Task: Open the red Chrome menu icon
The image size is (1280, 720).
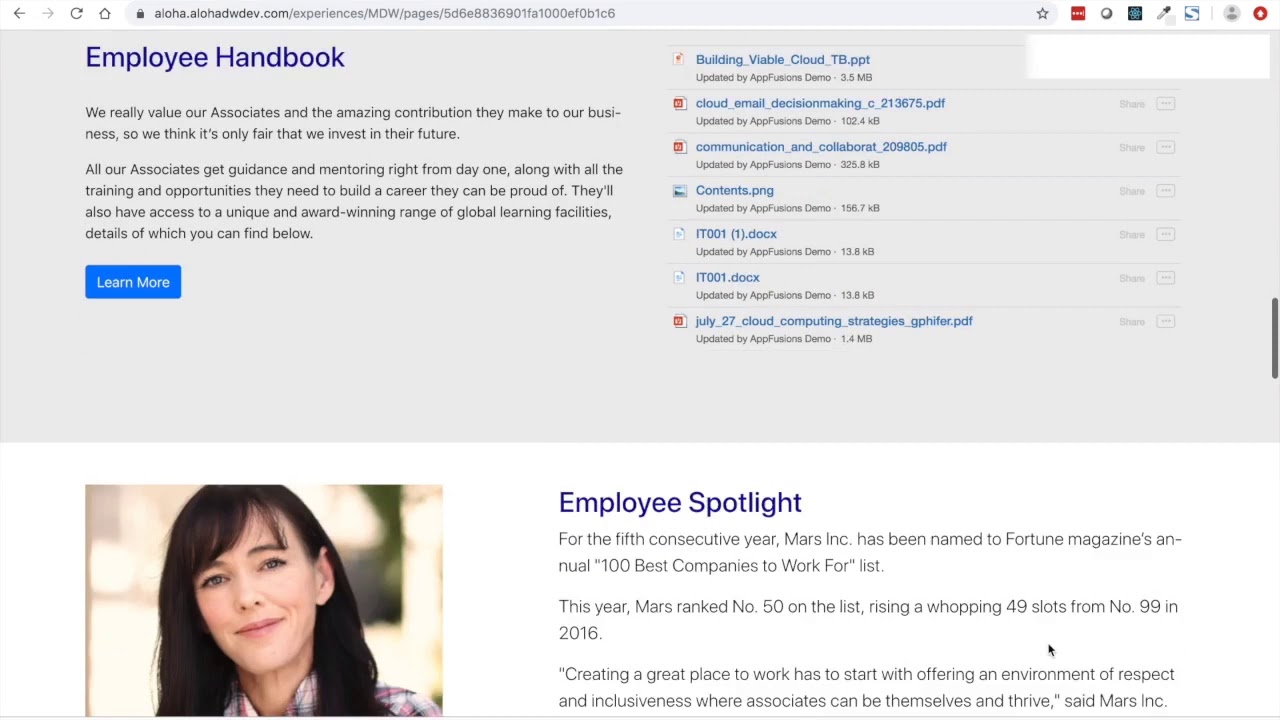Action: [1260, 13]
